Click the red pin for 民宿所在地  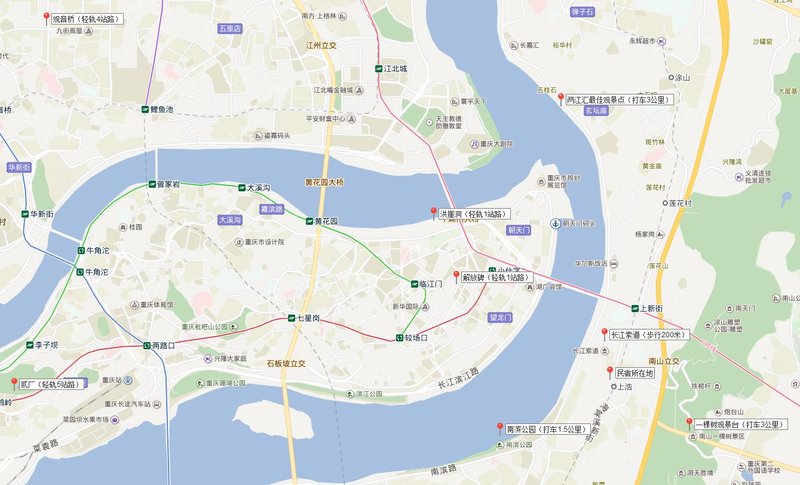(610, 372)
